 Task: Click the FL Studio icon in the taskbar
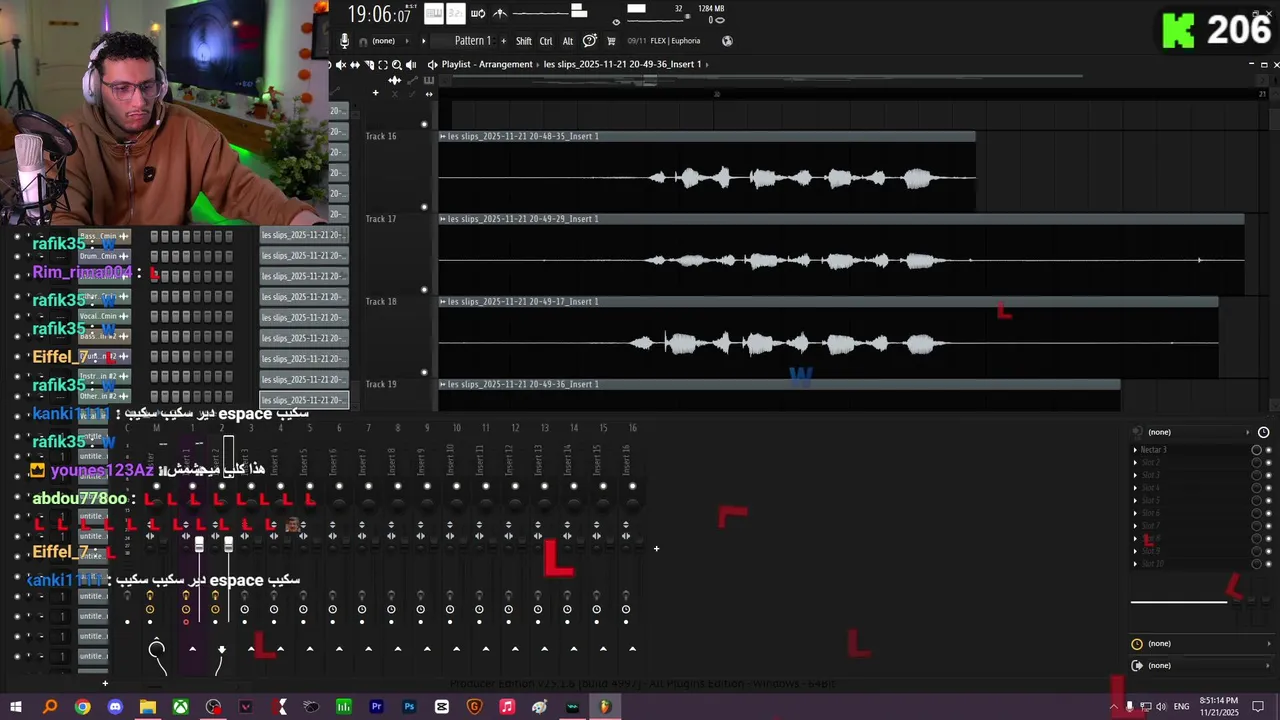[x=605, y=707]
